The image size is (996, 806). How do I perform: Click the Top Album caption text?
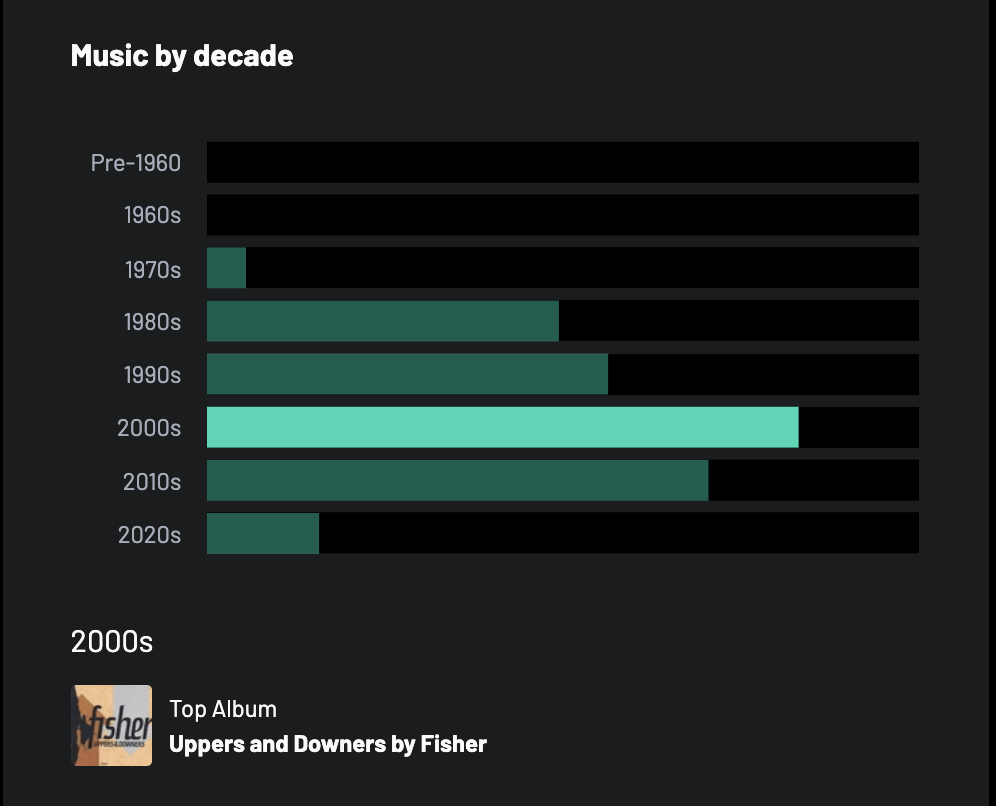point(223,709)
